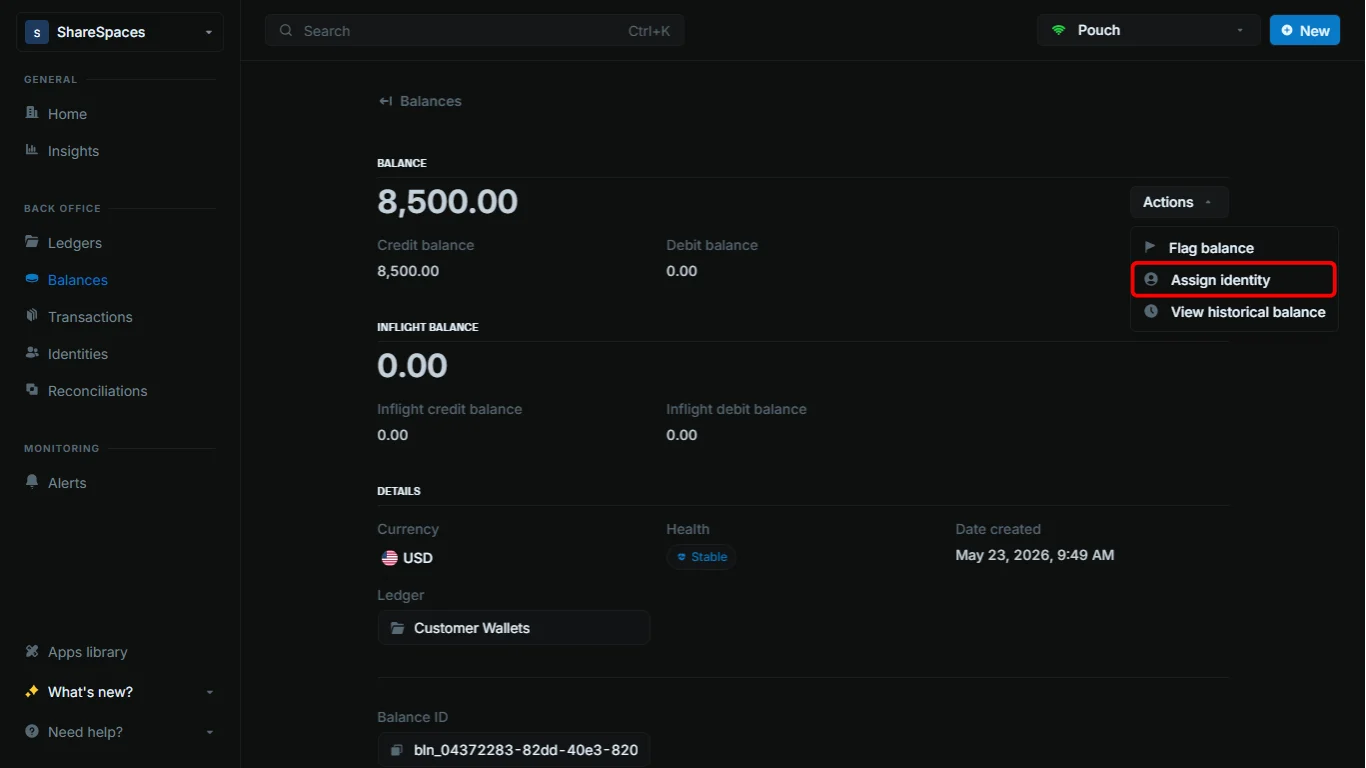This screenshot has height=768, width=1366.
Task: Click the Ctrl+K shortcut hint
Action: pos(649,31)
